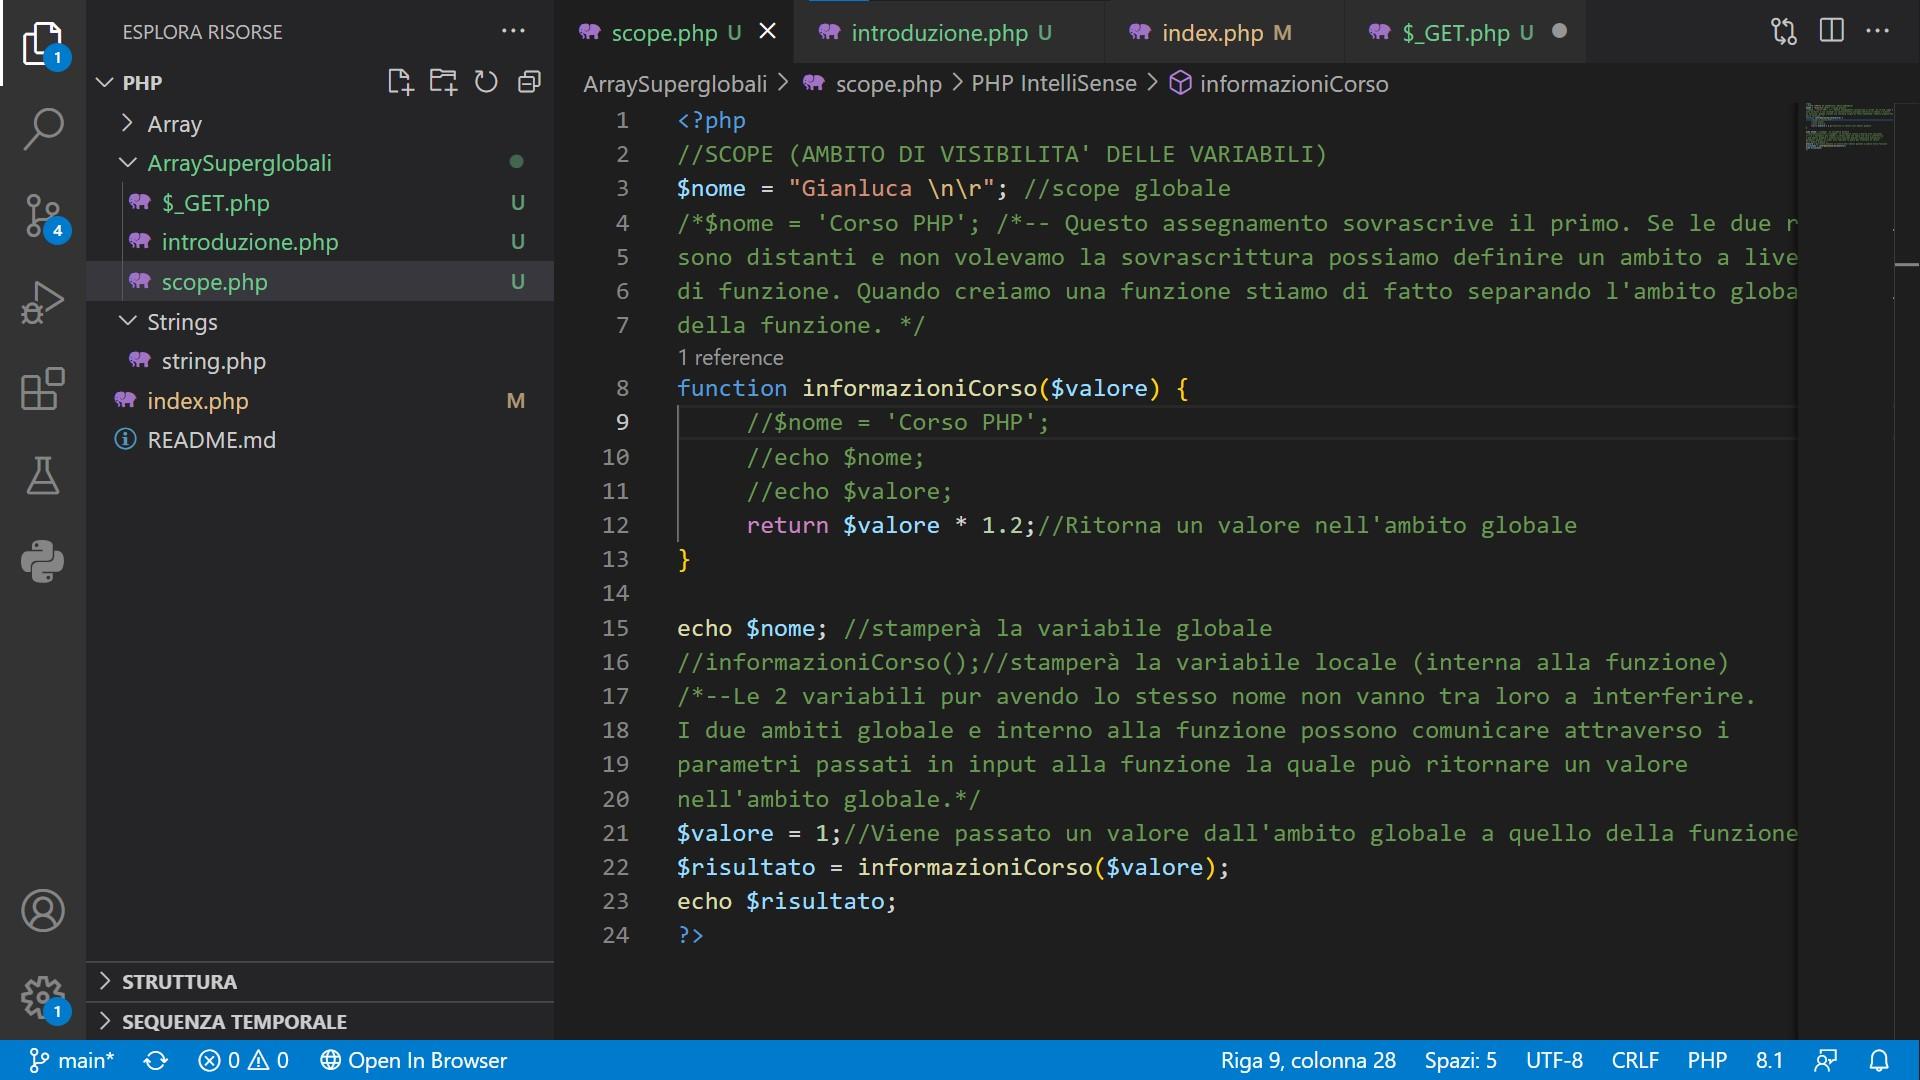Change end of line CRLF
The width and height of the screenshot is (1920, 1080).
(1635, 1060)
